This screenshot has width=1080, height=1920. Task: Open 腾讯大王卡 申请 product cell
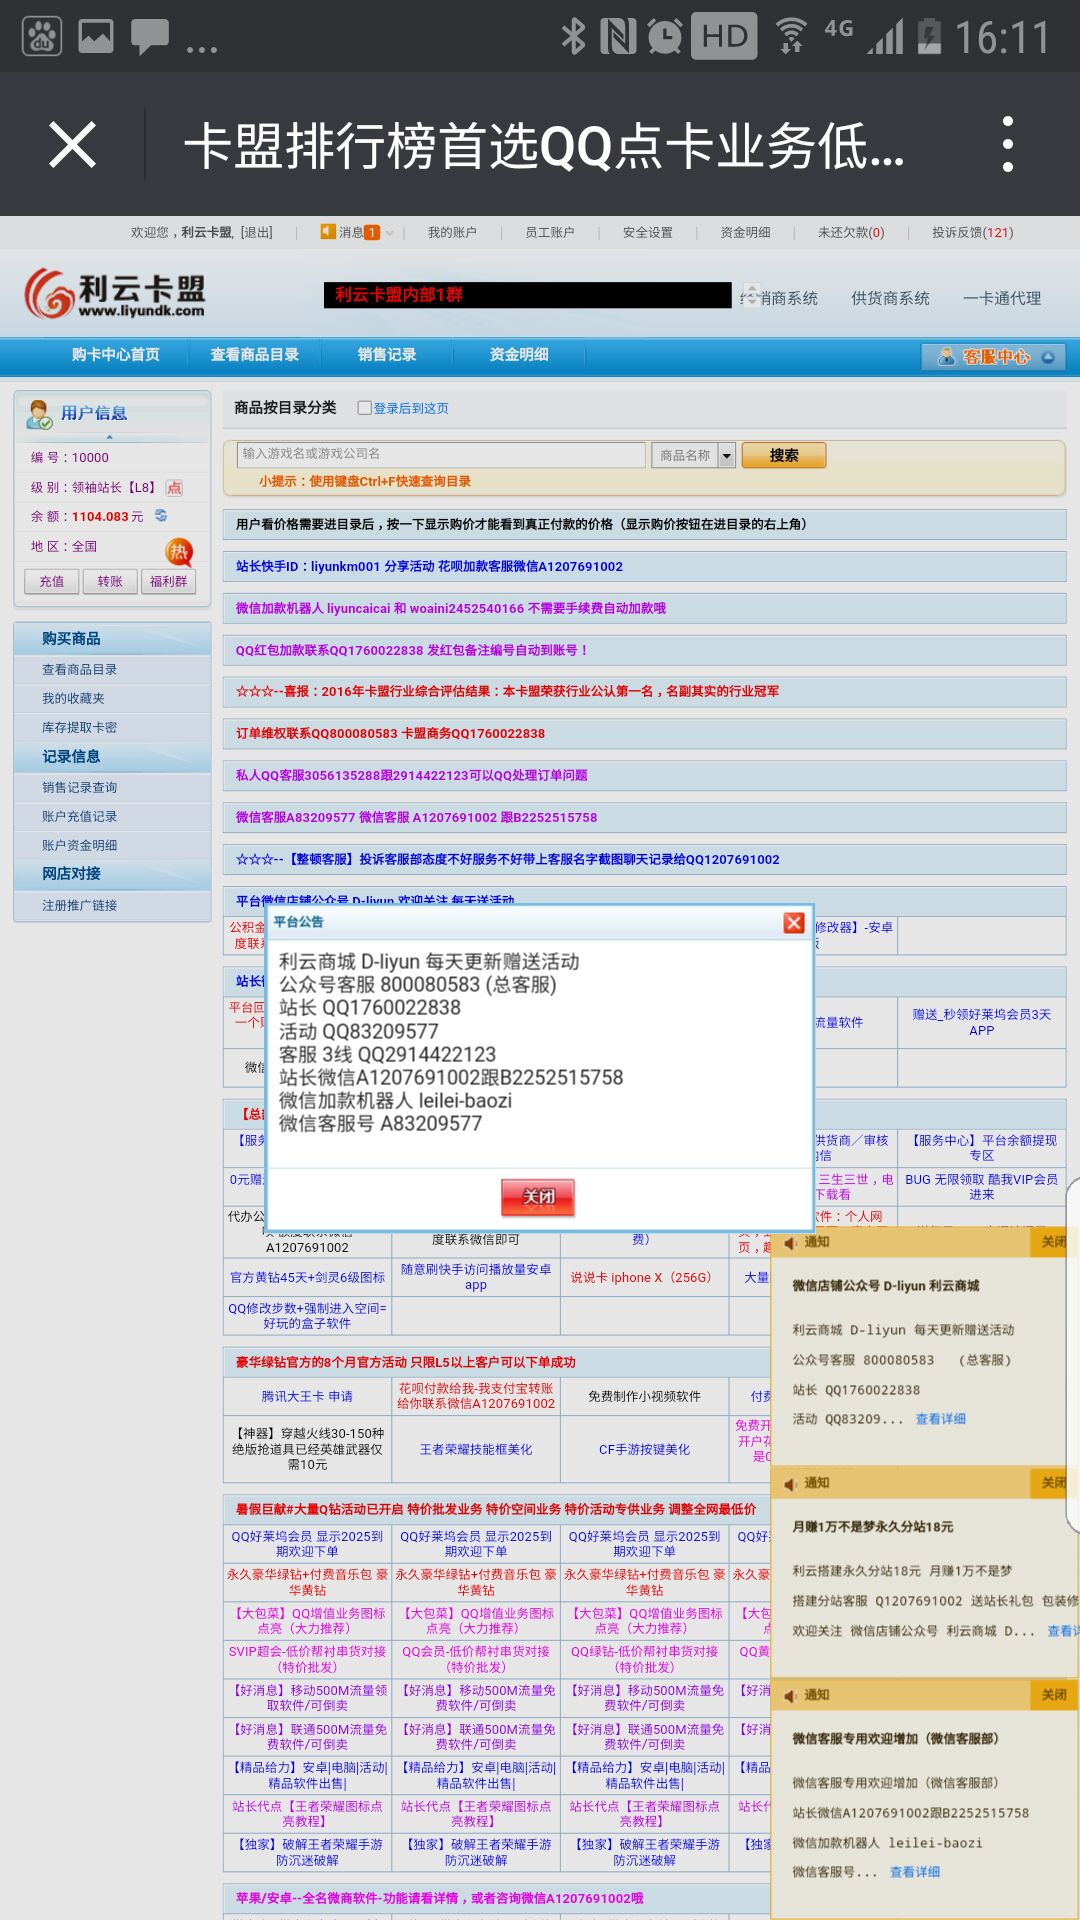pyautogui.click(x=307, y=1396)
